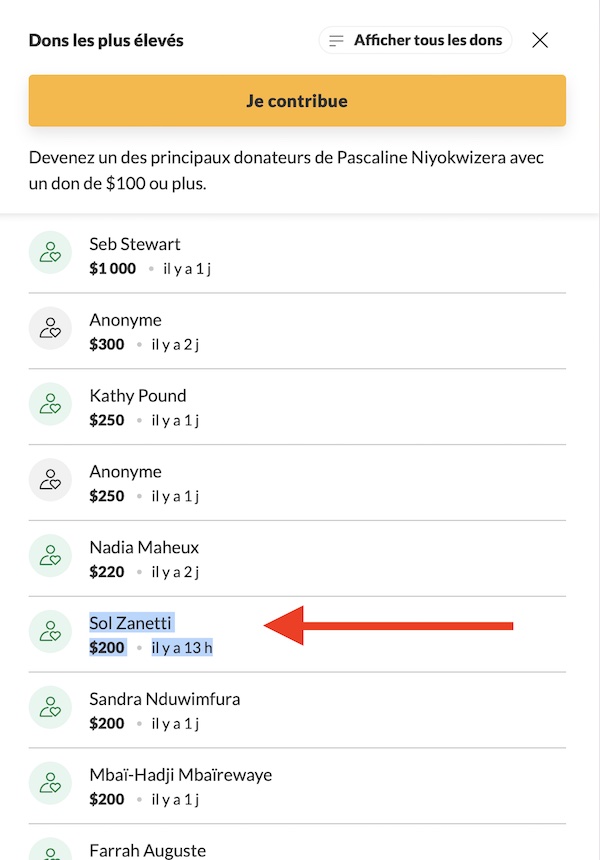Image resolution: width=600 pixels, height=860 pixels.
Task: Select the Seb Stewart donor name
Action: pyautogui.click(x=135, y=244)
